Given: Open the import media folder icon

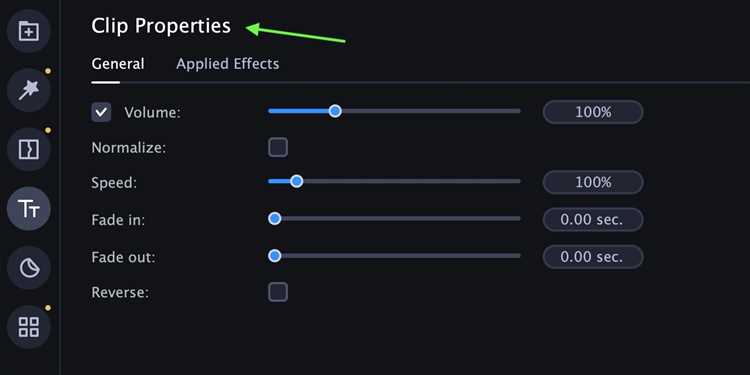Looking at the screenshot, I should tap(29, 31).
